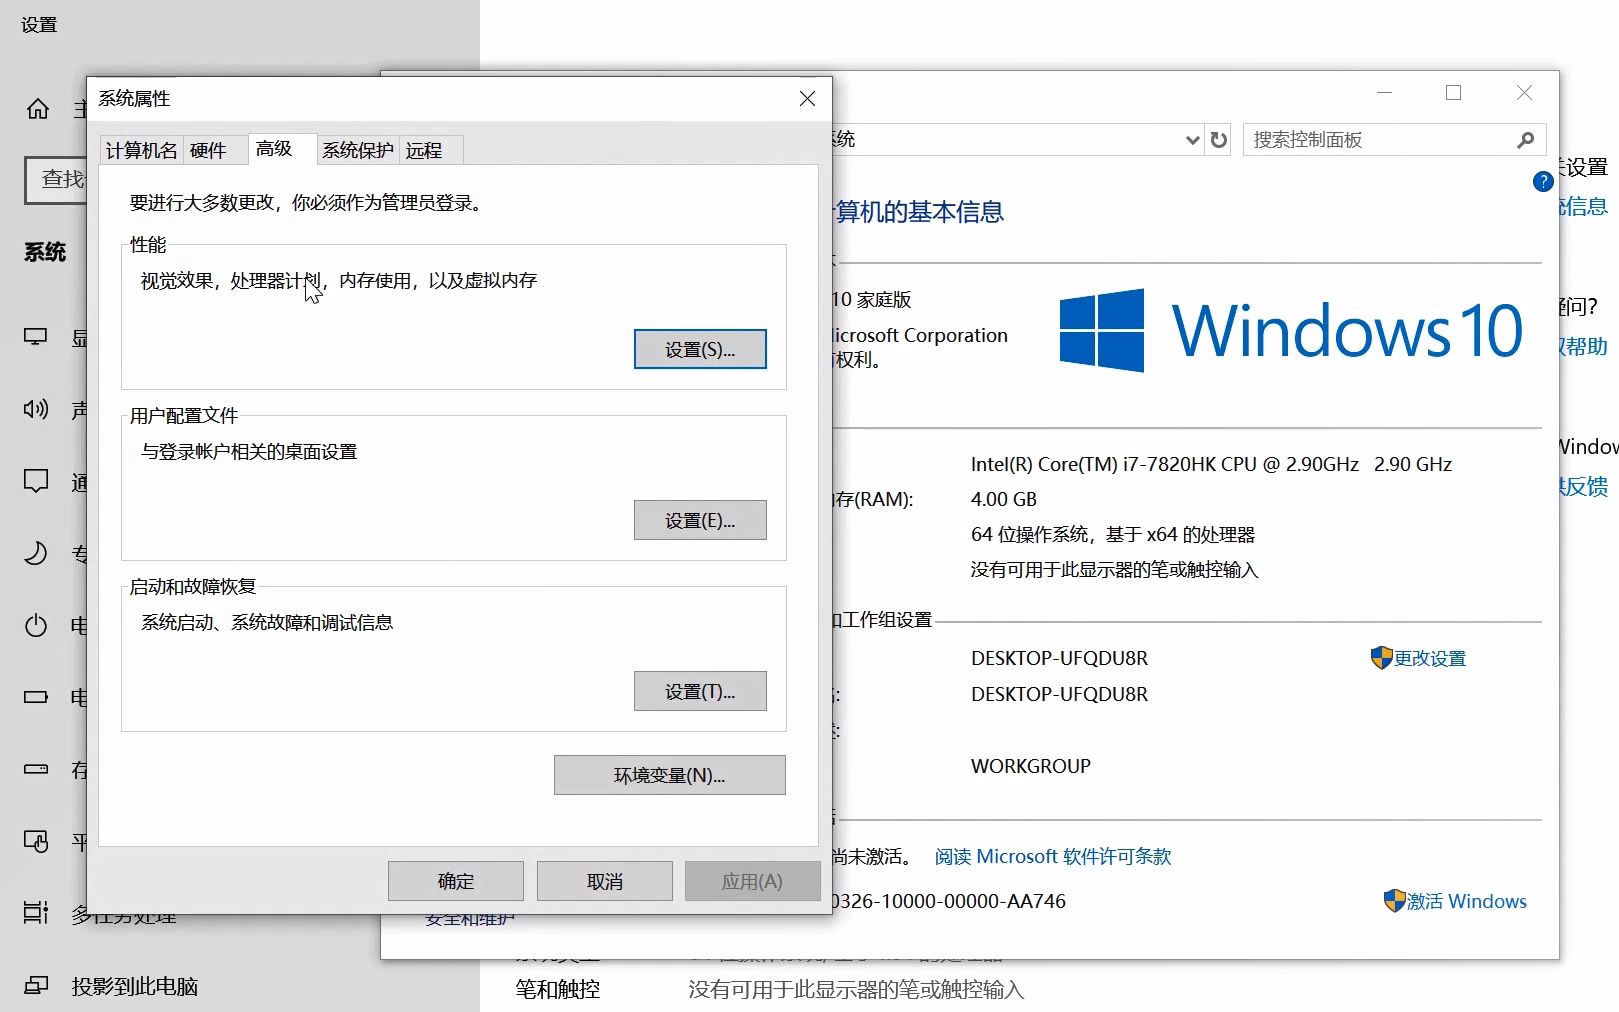Screen dimensions: 1619x1012
Task: Open Multitasking icon in Settings sidebar
Action: tap(36, 912)
